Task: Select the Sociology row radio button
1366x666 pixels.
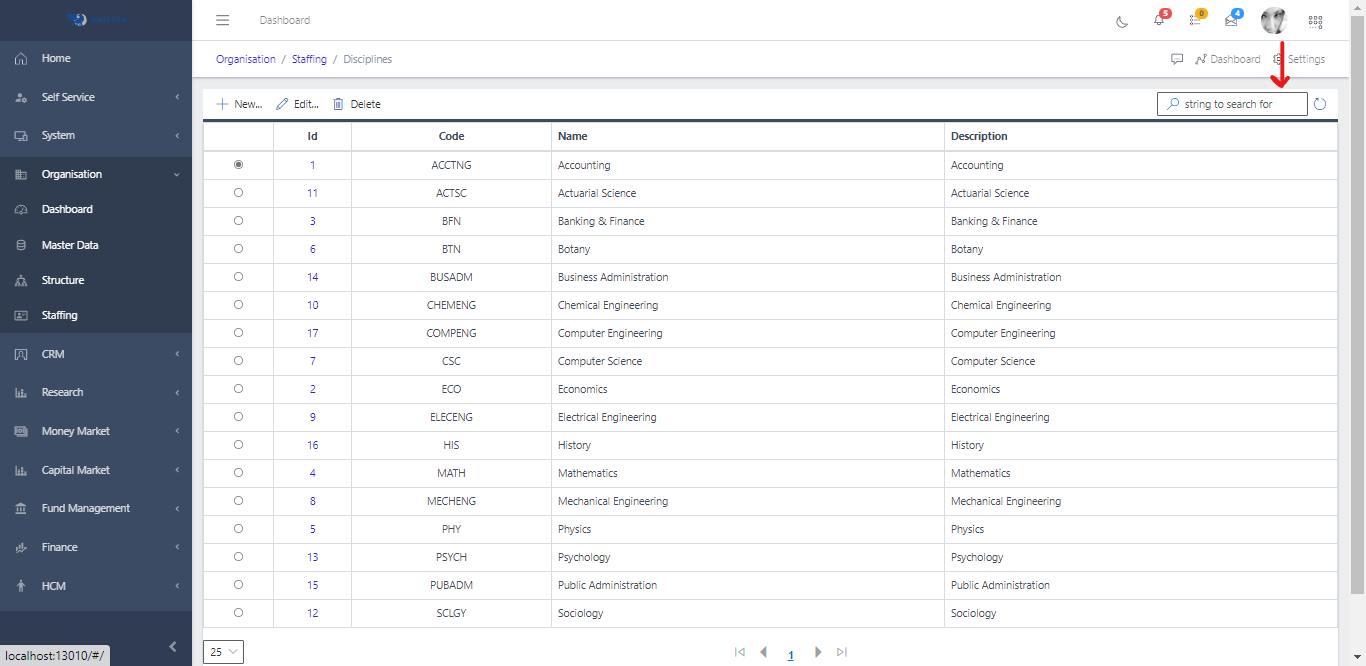Action: point(238,613)
